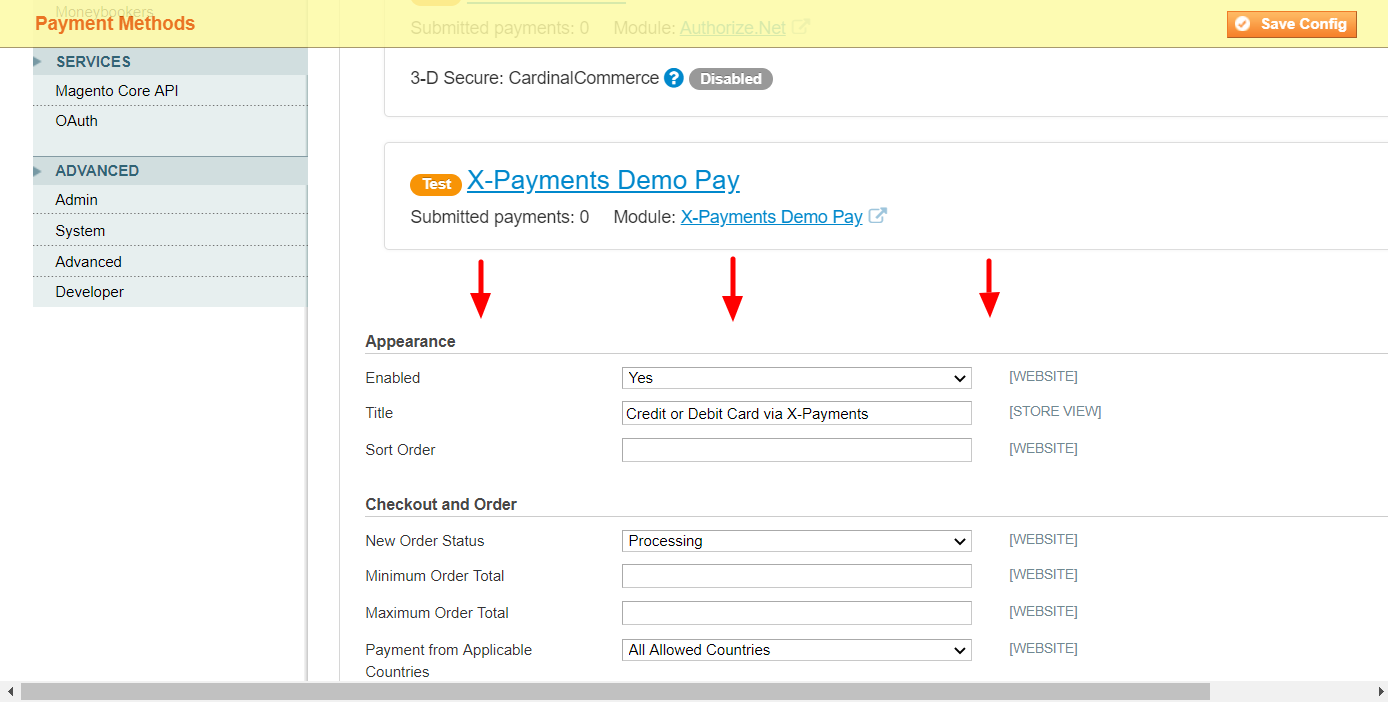
Task: Click the Title text field
Action: pos(797,413)
